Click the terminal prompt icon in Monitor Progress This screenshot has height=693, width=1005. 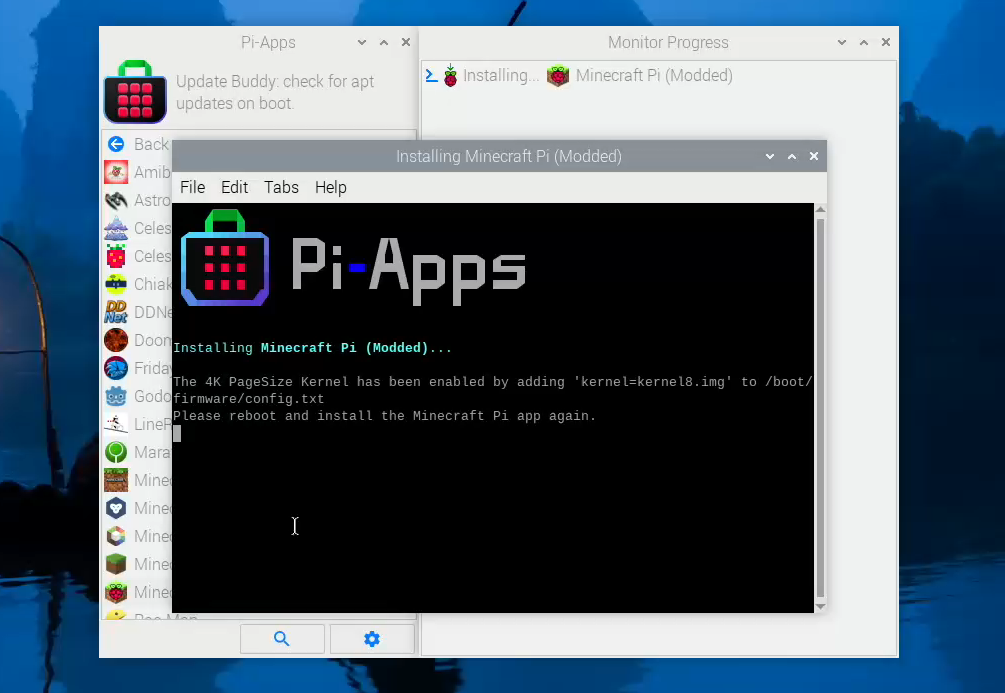pos(432,76)
